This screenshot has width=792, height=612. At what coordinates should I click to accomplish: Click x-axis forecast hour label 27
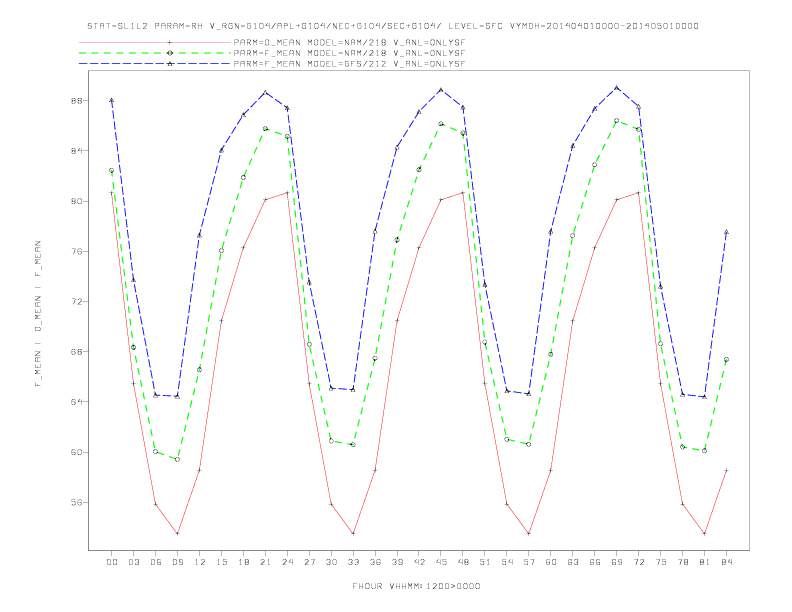point(309,562)
